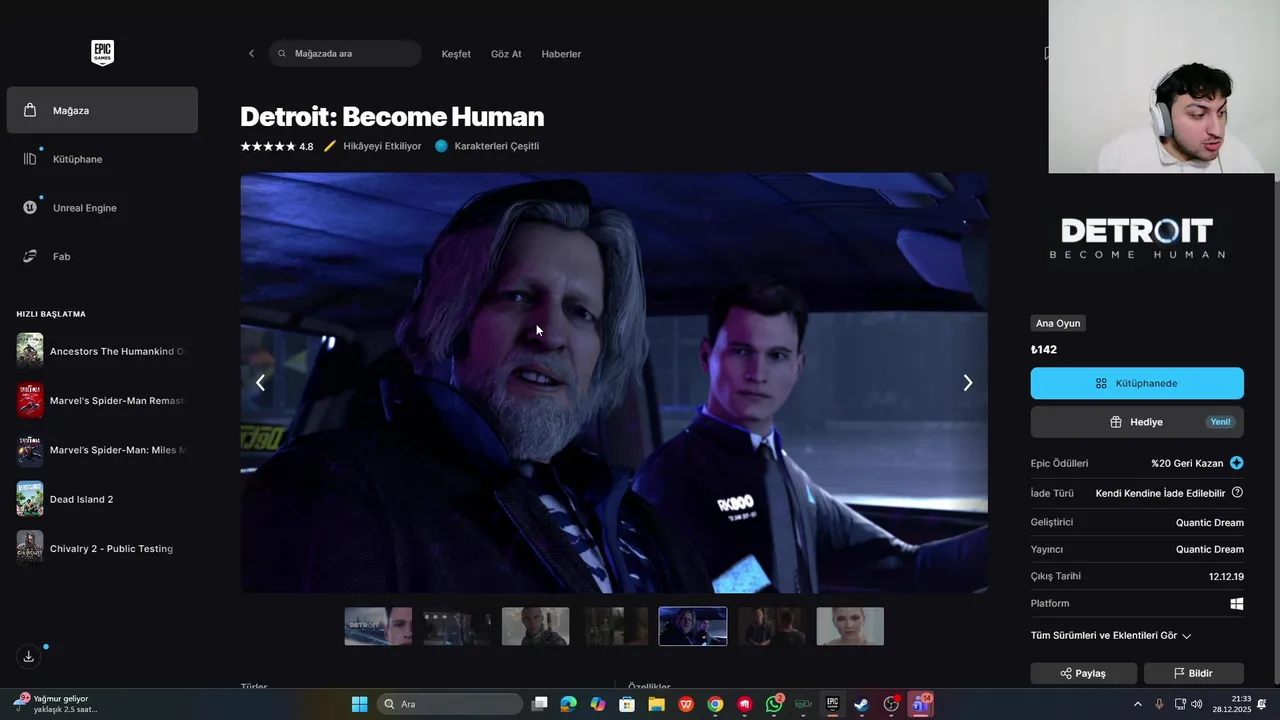
Task: Click the Epic Rewards plus icon
Action: (x=1237, y=463)
